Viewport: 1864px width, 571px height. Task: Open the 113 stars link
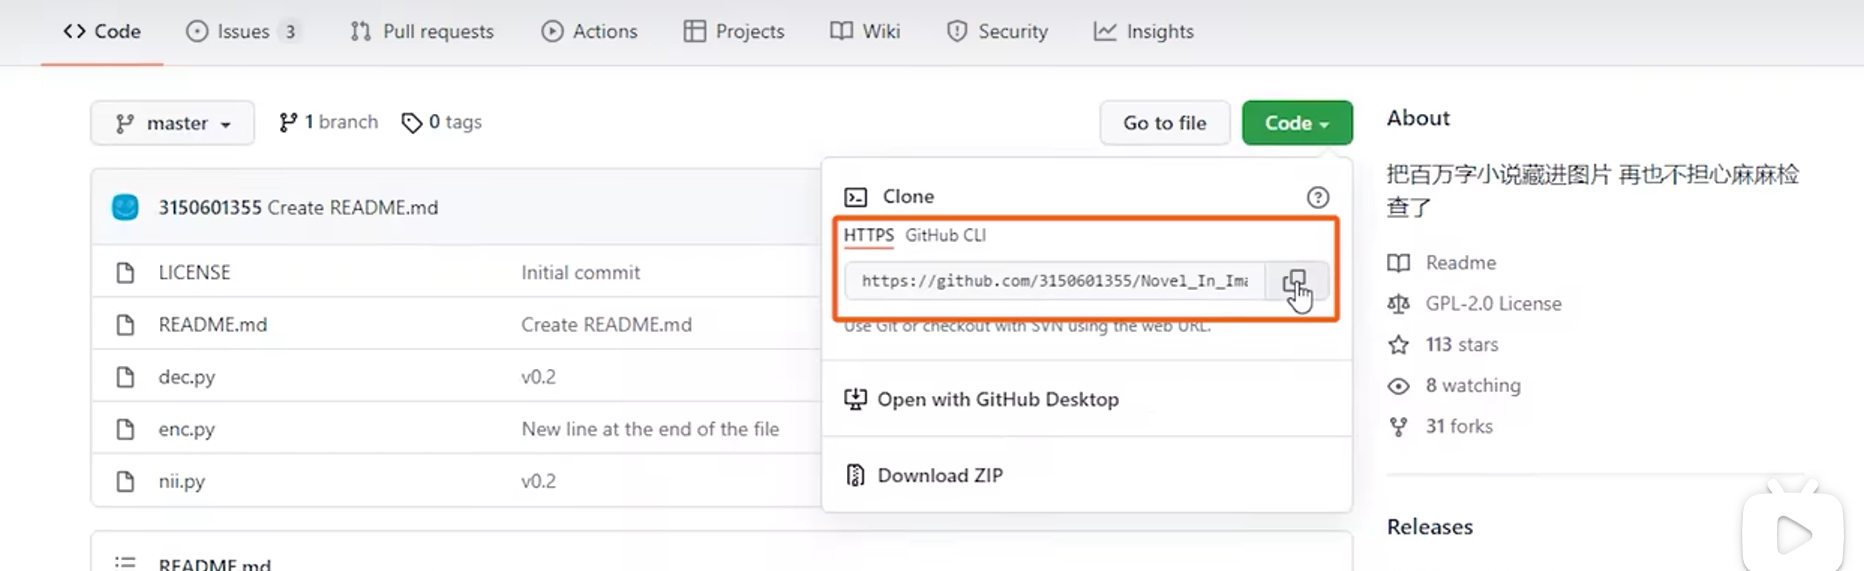click(1461, 345)
